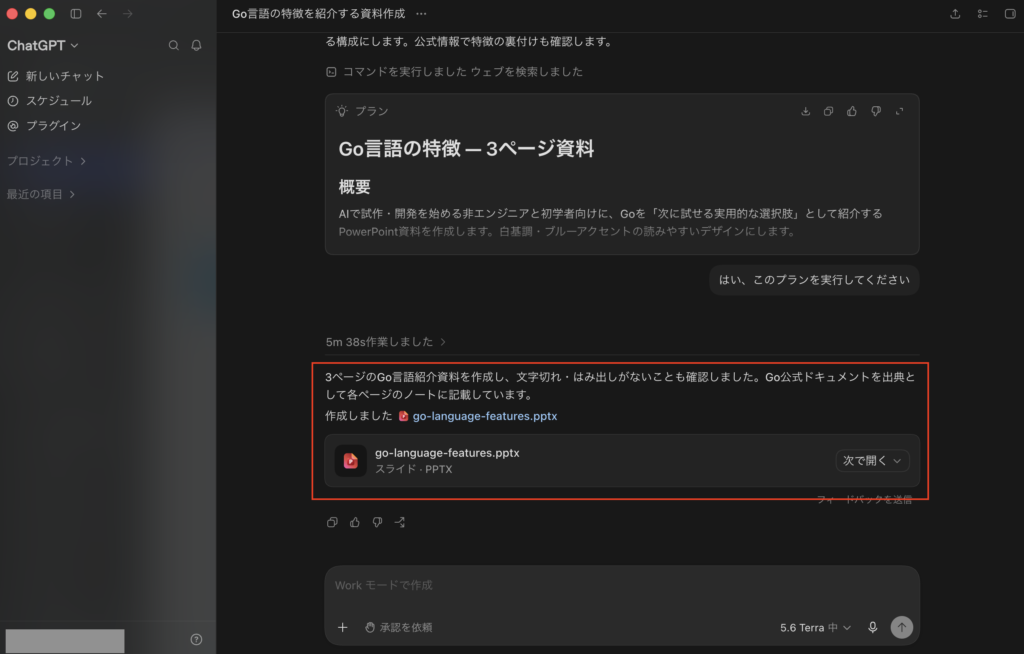This screenshot has width=1024, height=654.
Task: Send message with the up arrow button
Action: 901,627
